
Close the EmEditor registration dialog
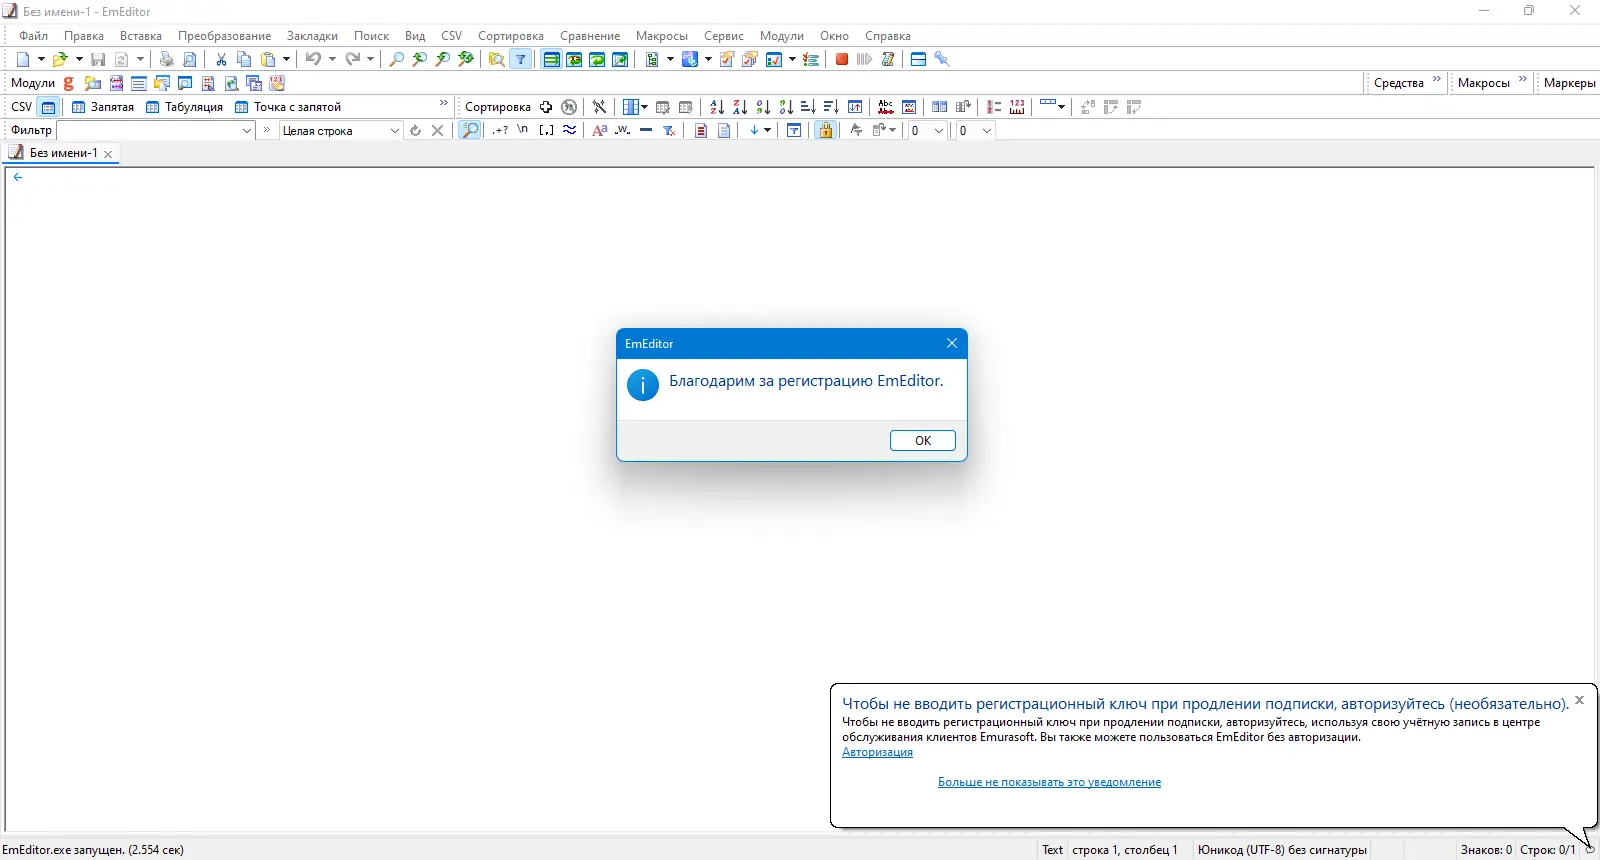coord(952,343)
